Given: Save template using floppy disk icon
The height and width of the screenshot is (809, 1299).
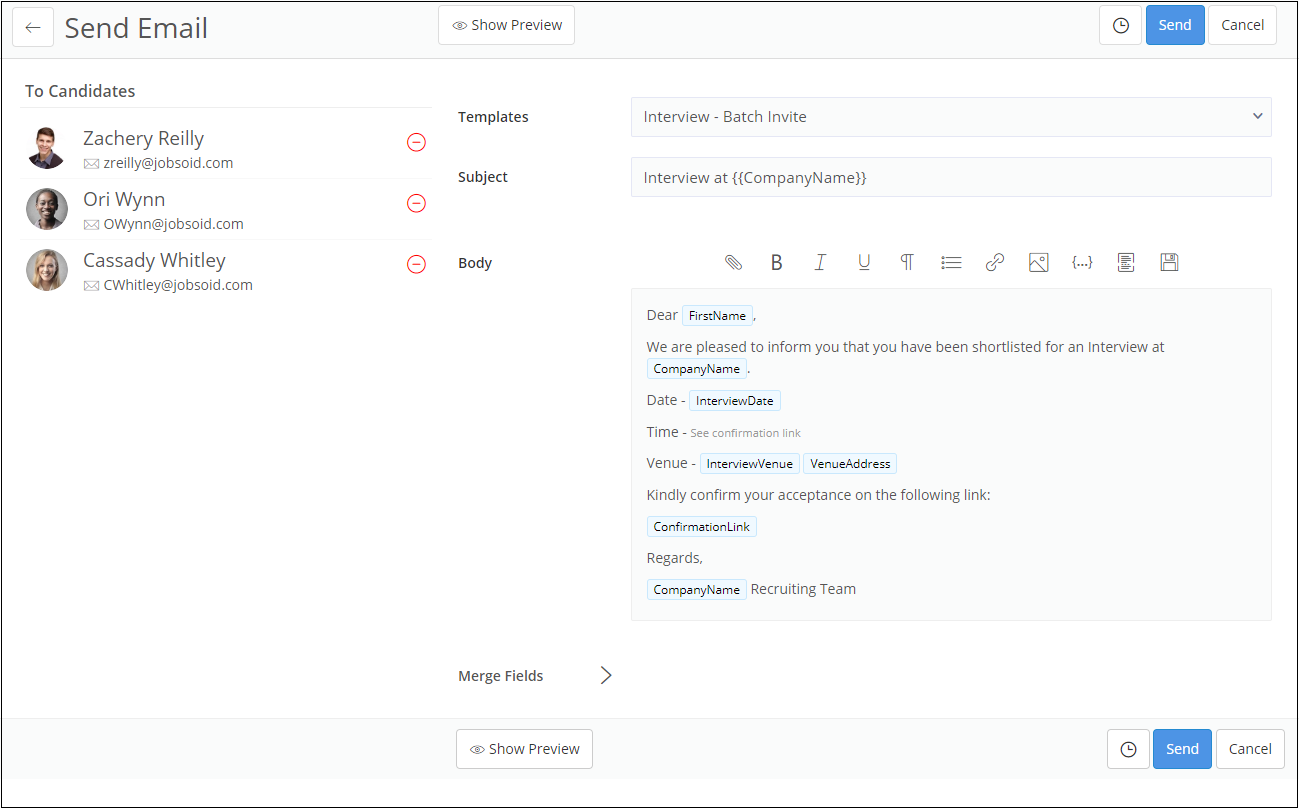Looking at the screenshot, I should click(x=1169, y=262).
